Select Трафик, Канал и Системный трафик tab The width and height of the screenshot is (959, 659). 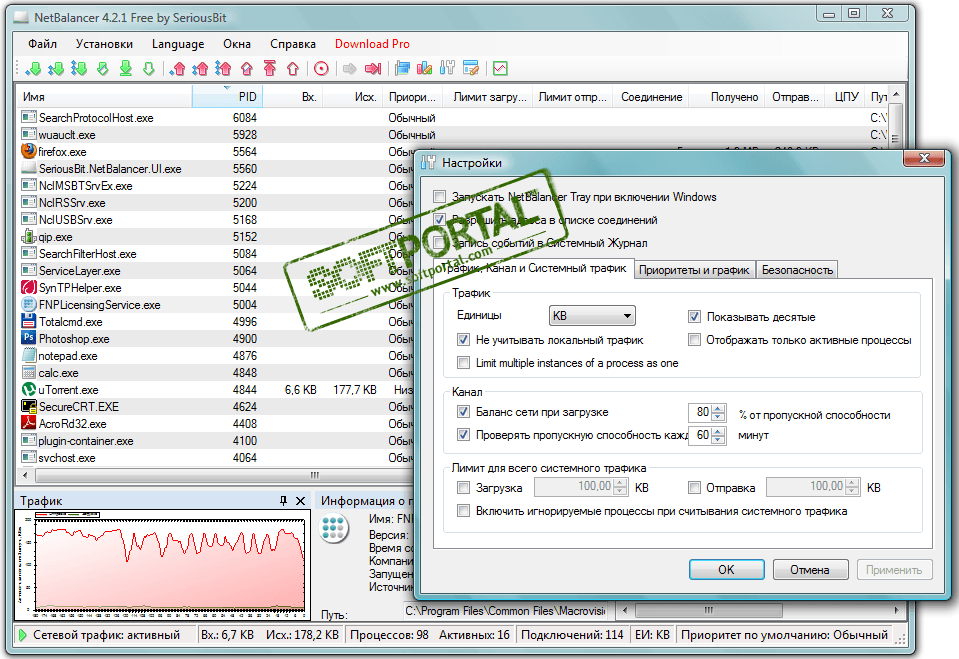coord(533,268)
